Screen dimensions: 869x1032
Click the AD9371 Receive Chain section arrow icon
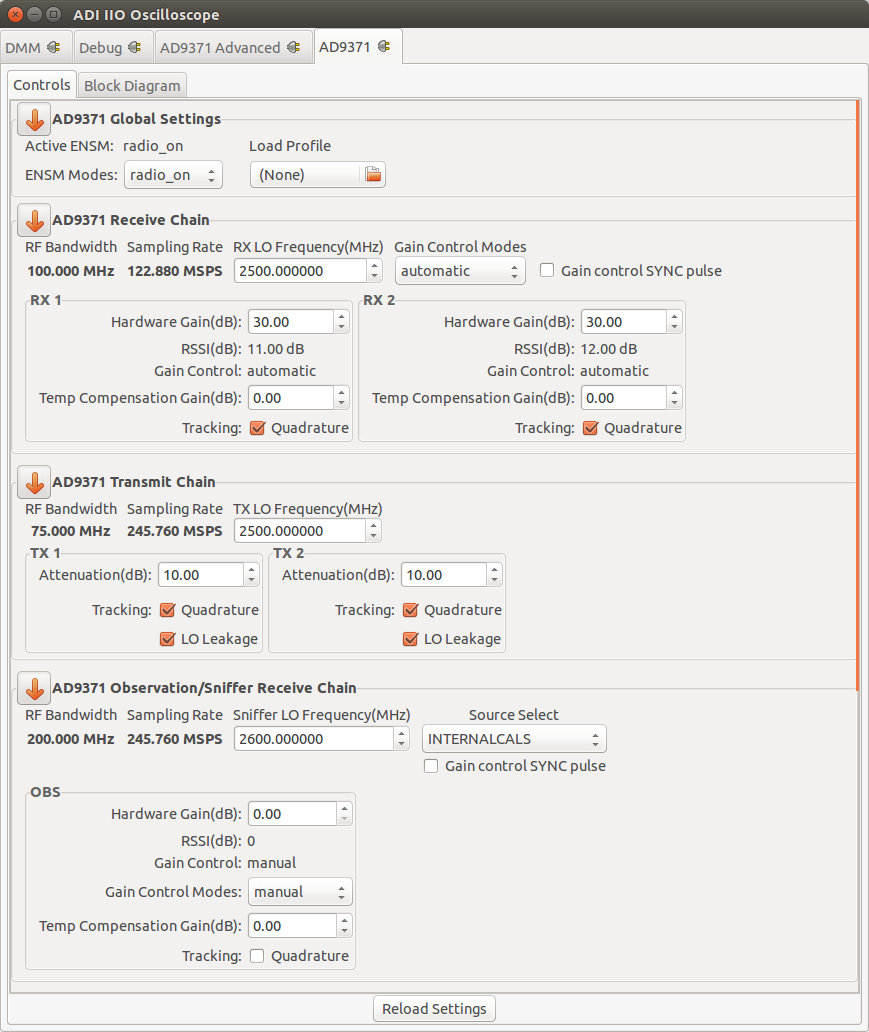[33, 220]
